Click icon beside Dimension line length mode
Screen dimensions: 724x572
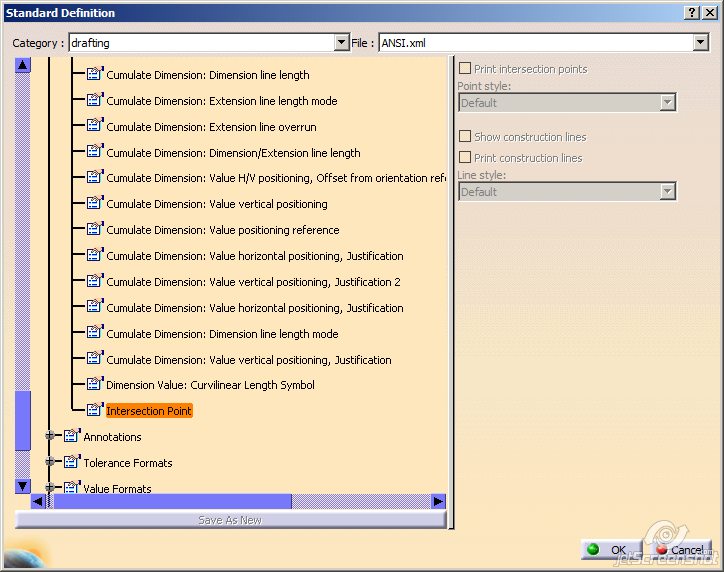point(95,332)
